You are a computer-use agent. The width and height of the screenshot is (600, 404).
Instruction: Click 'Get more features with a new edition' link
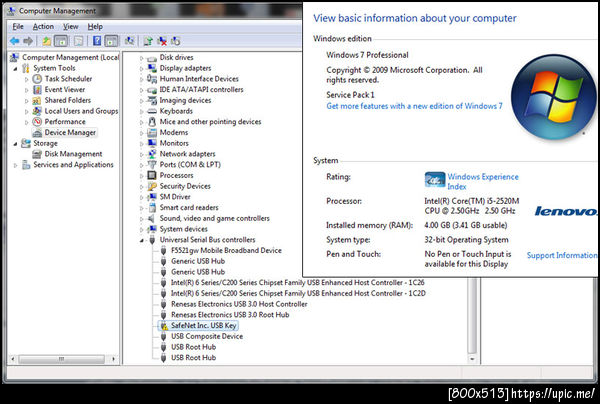click(x=414, y=106)
